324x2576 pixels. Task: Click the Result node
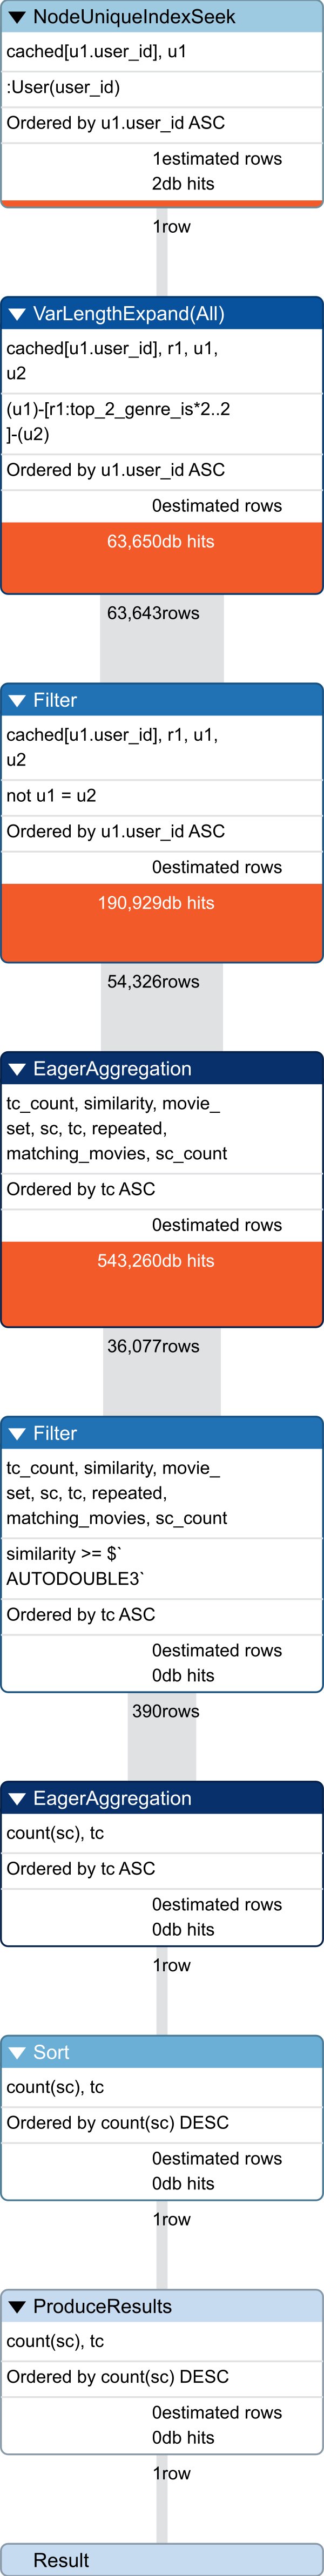tap(162, 2560)
